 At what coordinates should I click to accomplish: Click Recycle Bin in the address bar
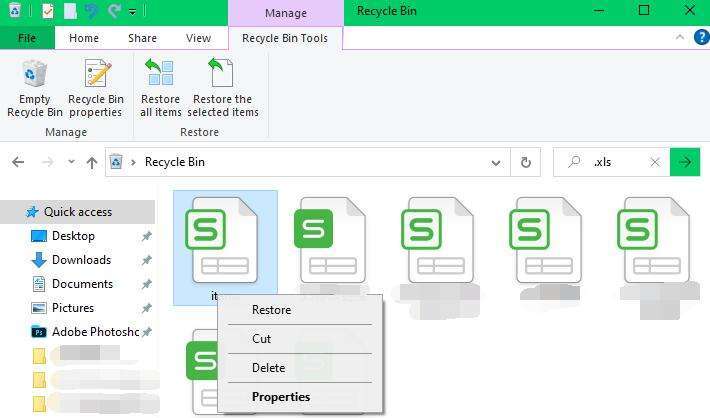pyautogui.click(x=175, y=162)
